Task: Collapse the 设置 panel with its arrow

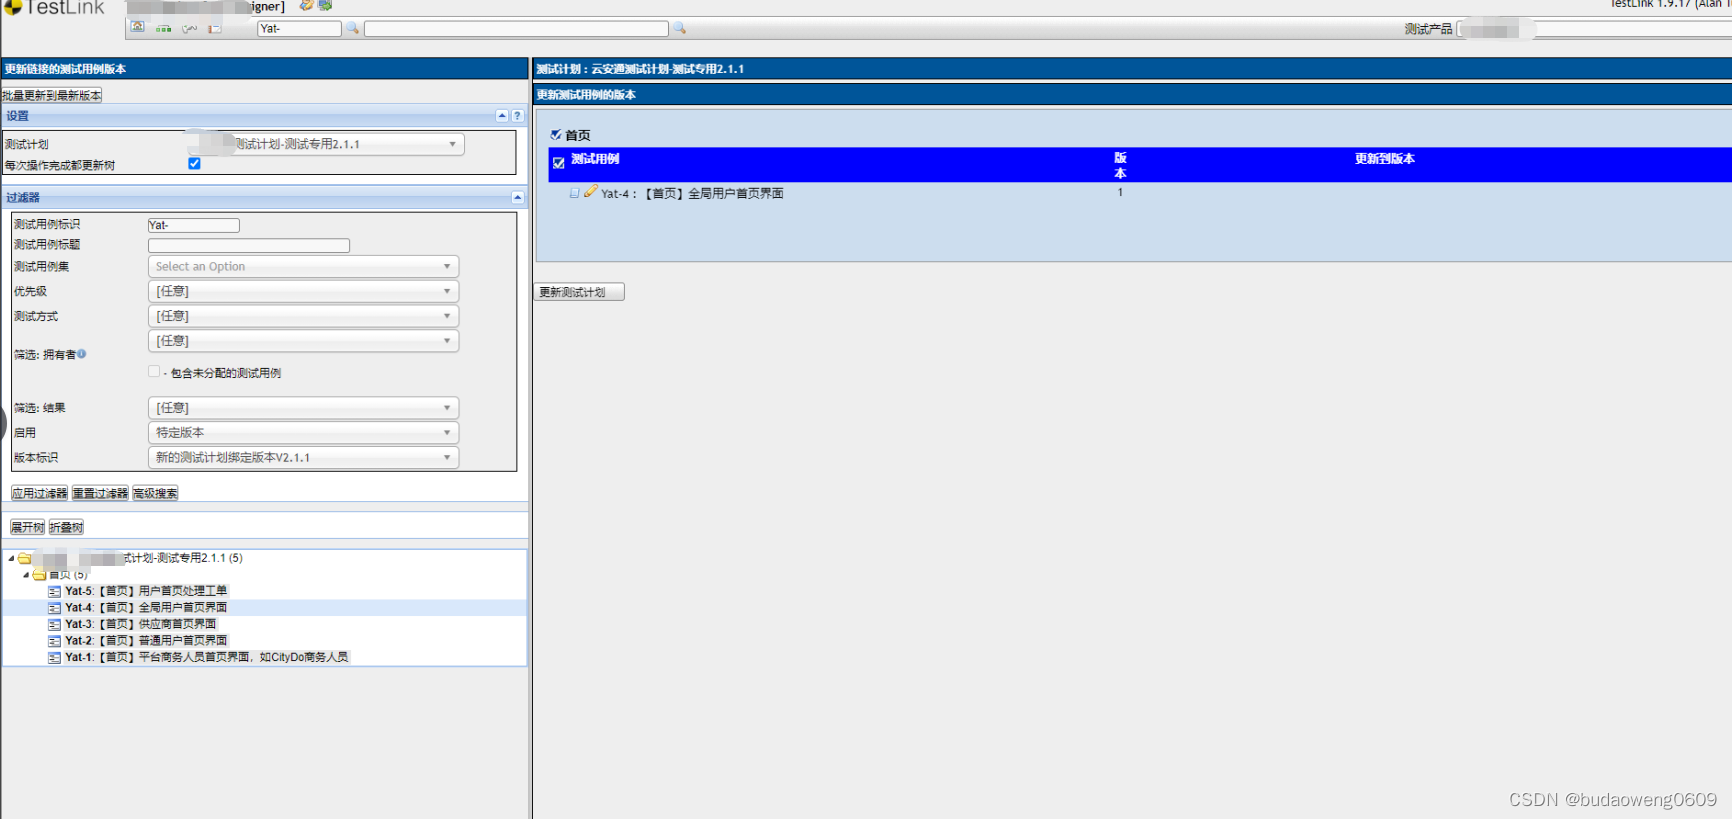Action: (x=502, y=116)
